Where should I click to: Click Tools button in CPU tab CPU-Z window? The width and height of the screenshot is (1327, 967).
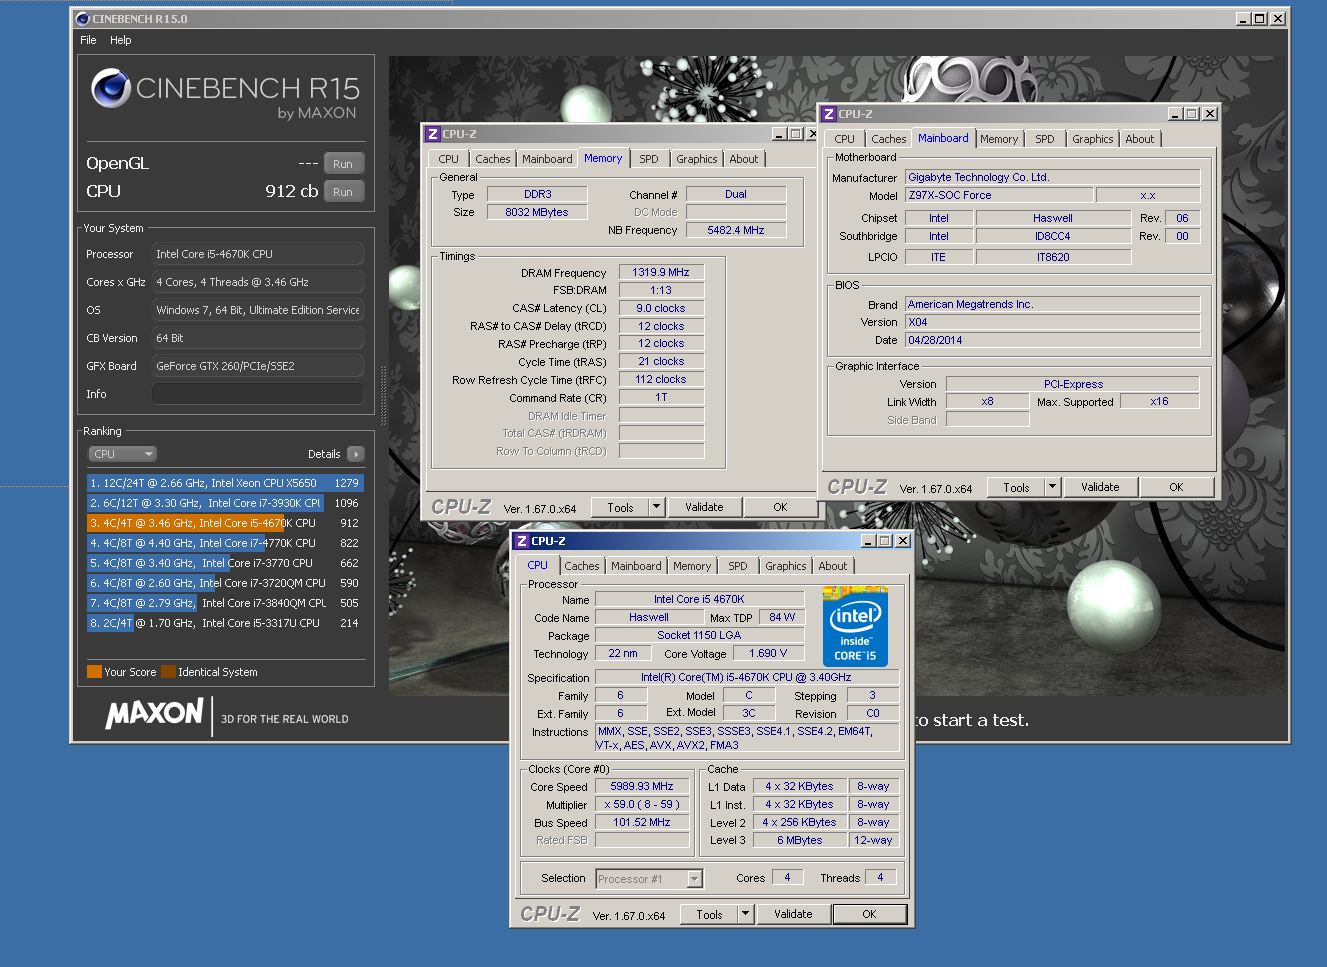pos(709,914)
